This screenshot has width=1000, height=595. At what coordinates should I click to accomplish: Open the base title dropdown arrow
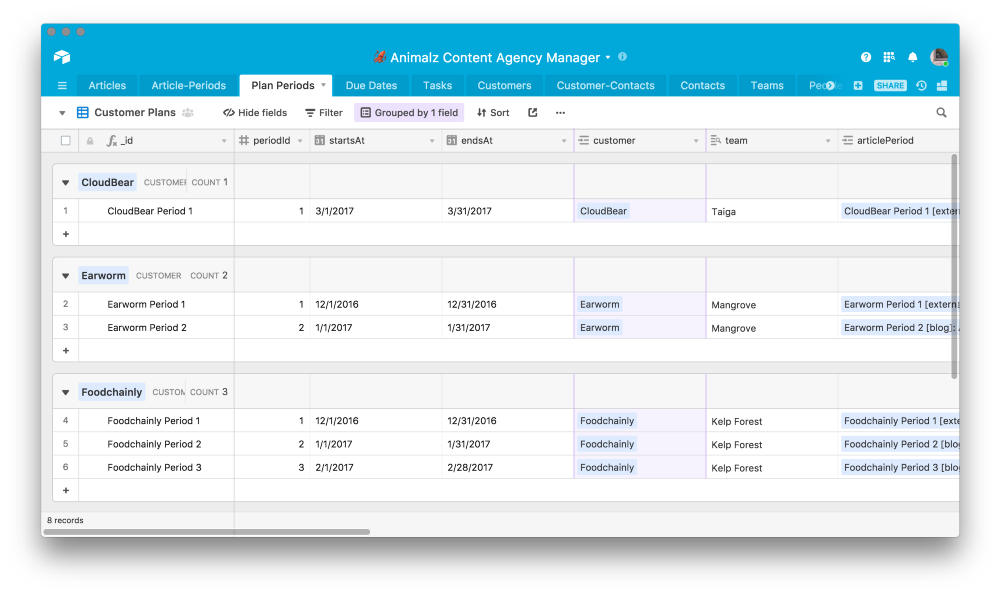608,57
